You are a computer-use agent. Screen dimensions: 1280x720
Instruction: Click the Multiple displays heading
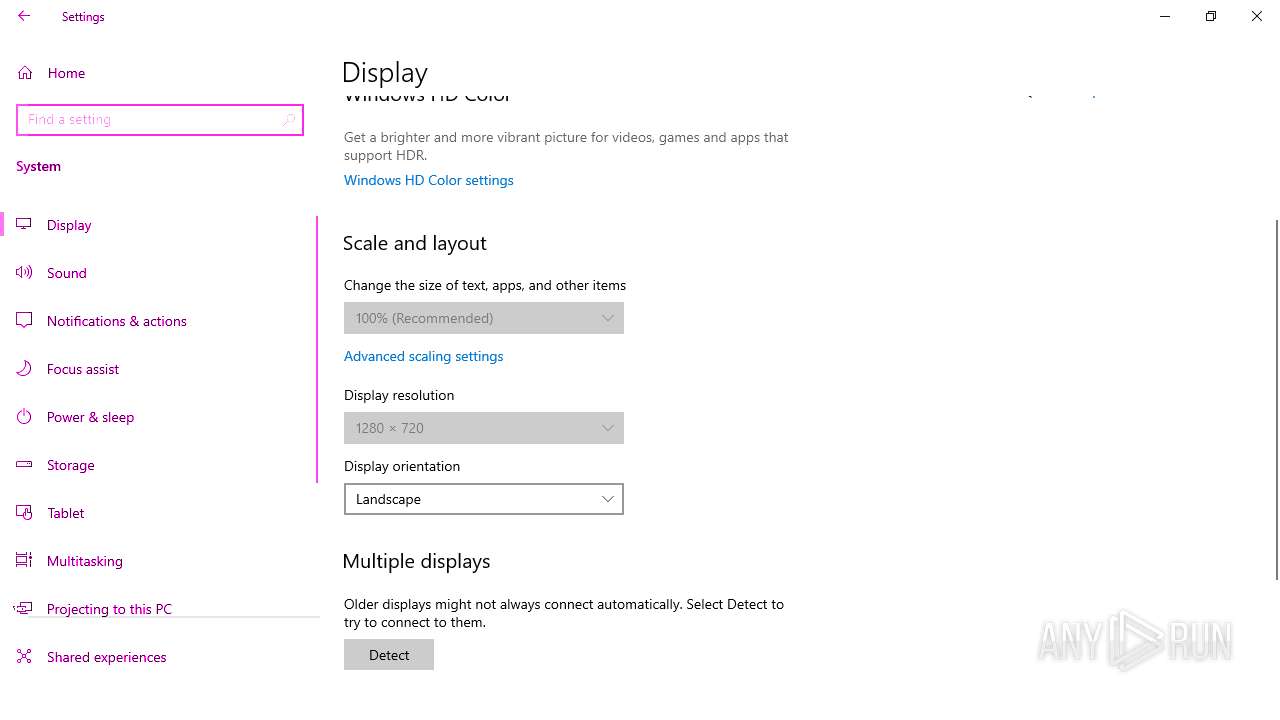pyautogui.click(x=416, y=561)
